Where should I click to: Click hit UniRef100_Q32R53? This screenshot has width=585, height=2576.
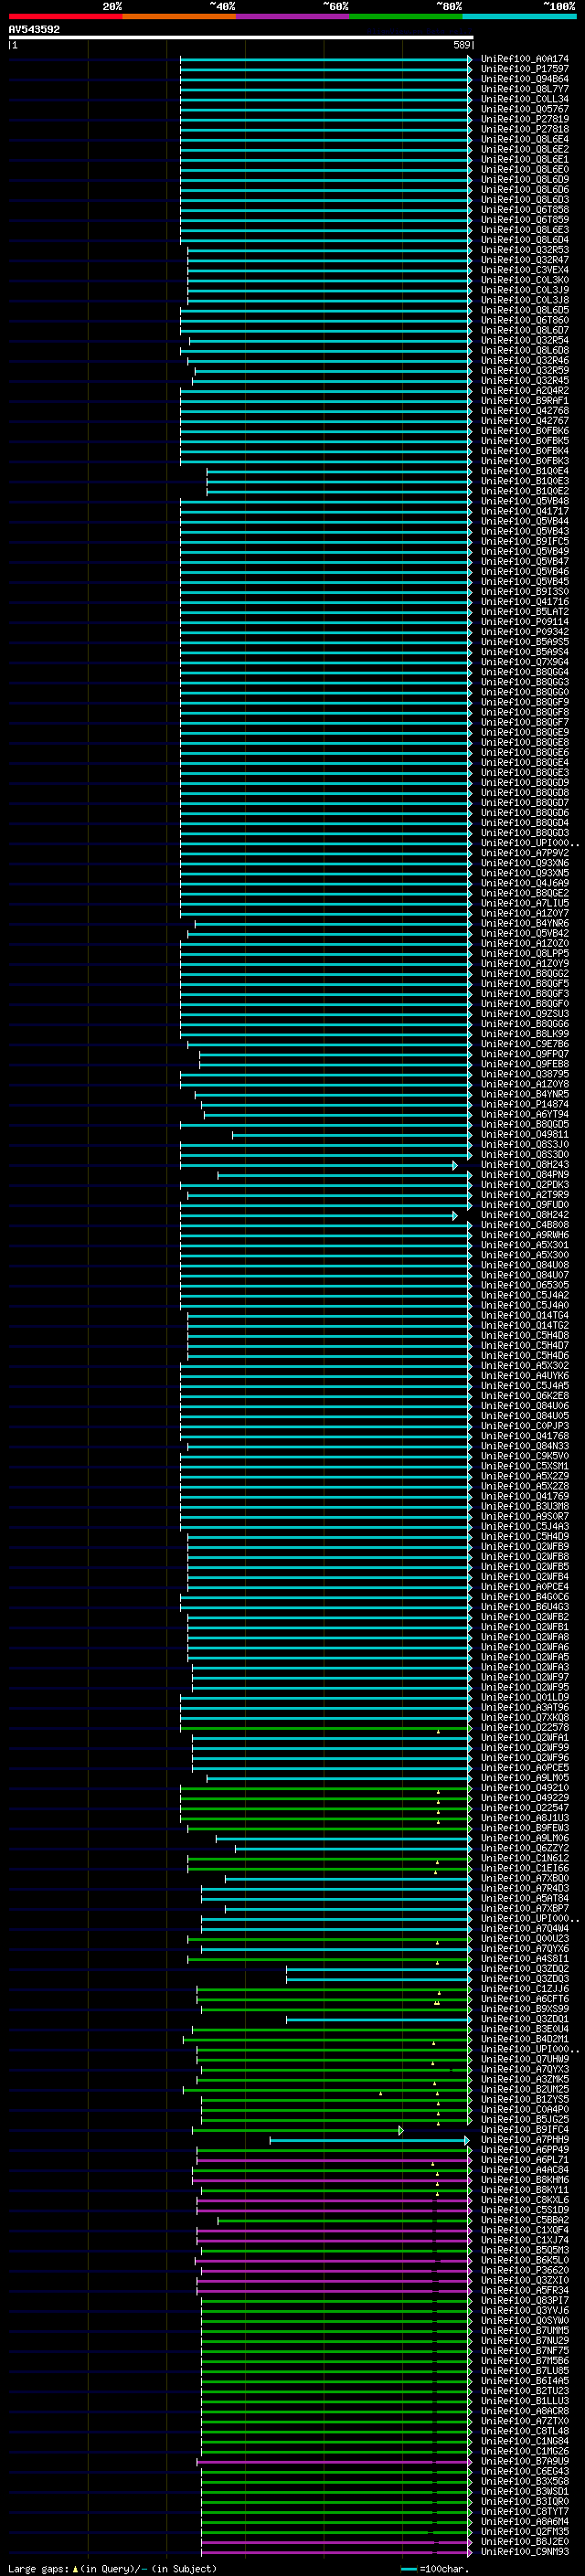[524, 250]
